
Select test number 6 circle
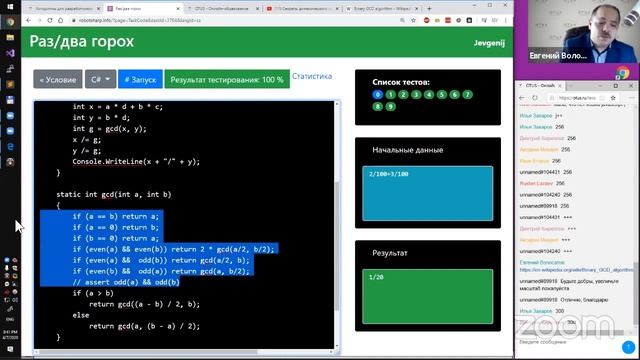coord(455,95)
